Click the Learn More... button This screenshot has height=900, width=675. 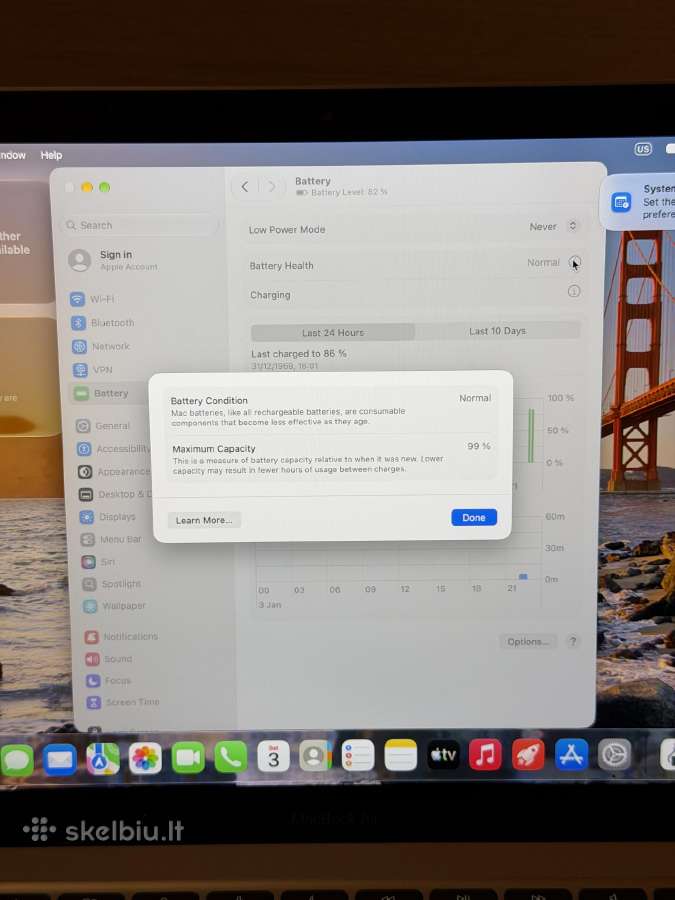click(x=204, y=520)
